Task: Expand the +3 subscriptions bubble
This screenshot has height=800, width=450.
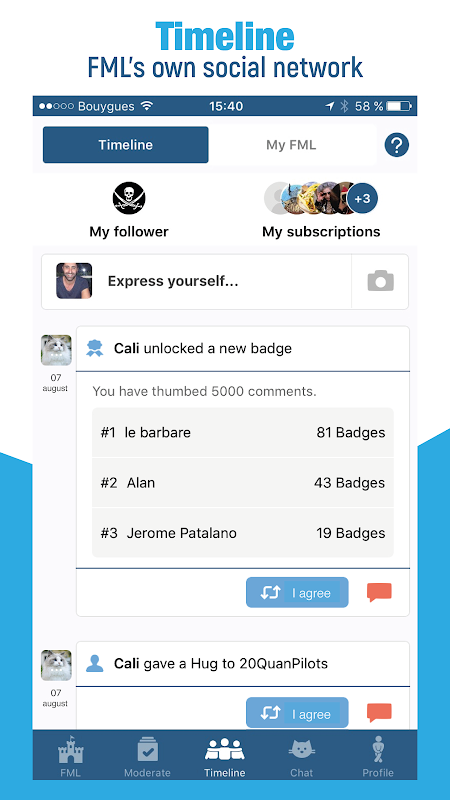Action: [x=362, y=198]
